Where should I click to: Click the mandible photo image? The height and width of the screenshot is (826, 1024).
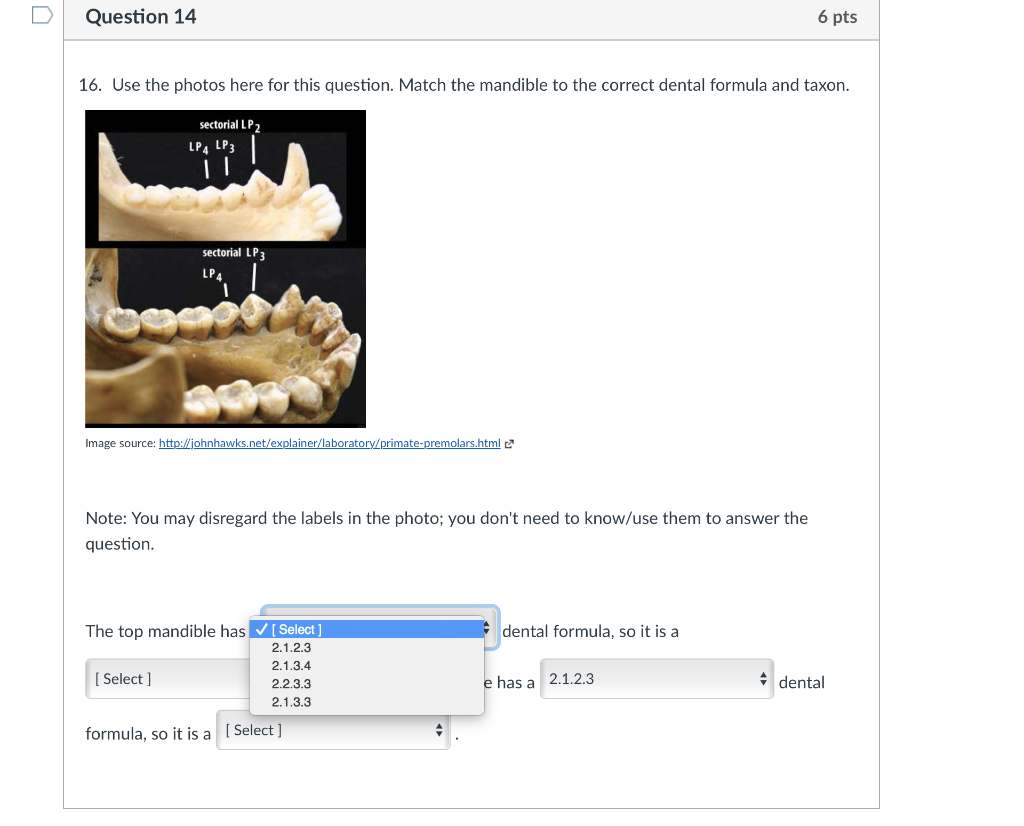point(225,268)
